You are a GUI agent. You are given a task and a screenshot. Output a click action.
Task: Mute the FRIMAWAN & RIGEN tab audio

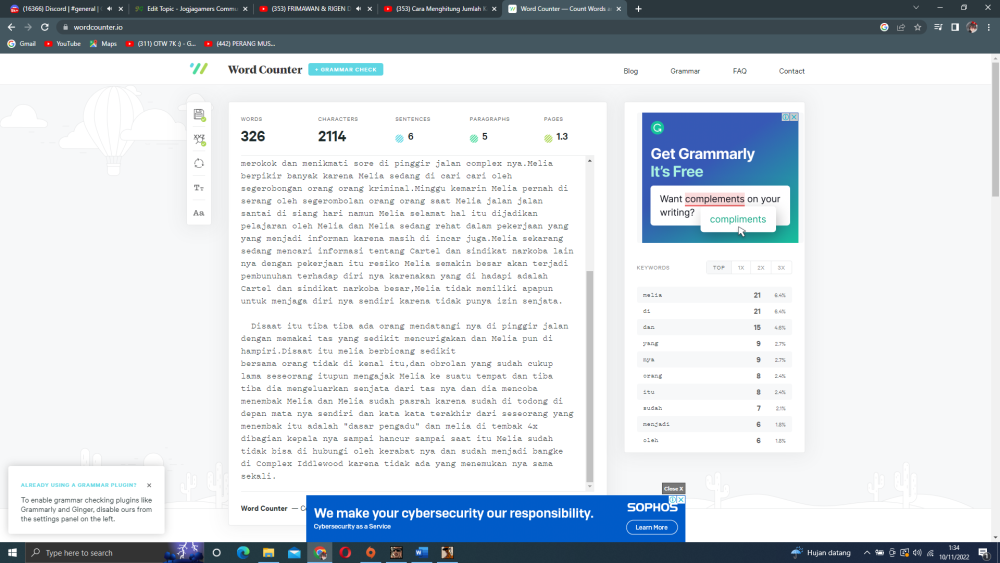358,9
